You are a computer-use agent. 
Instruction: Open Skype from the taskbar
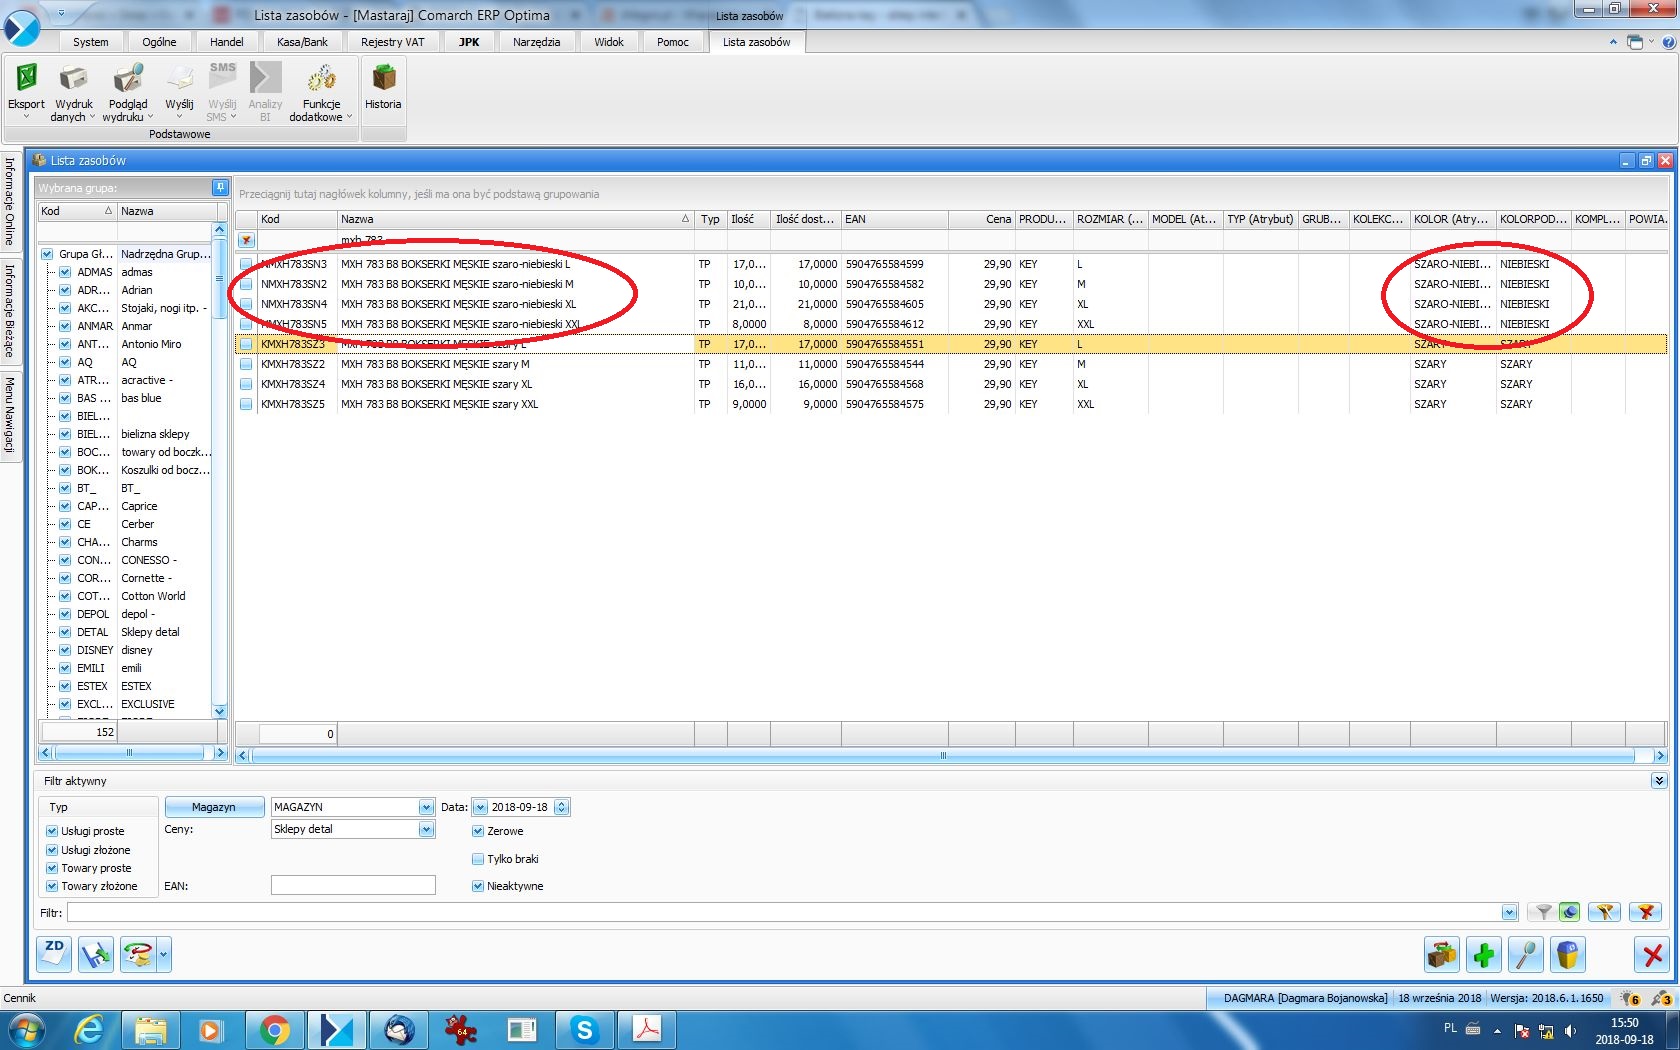coord(584,1029)
